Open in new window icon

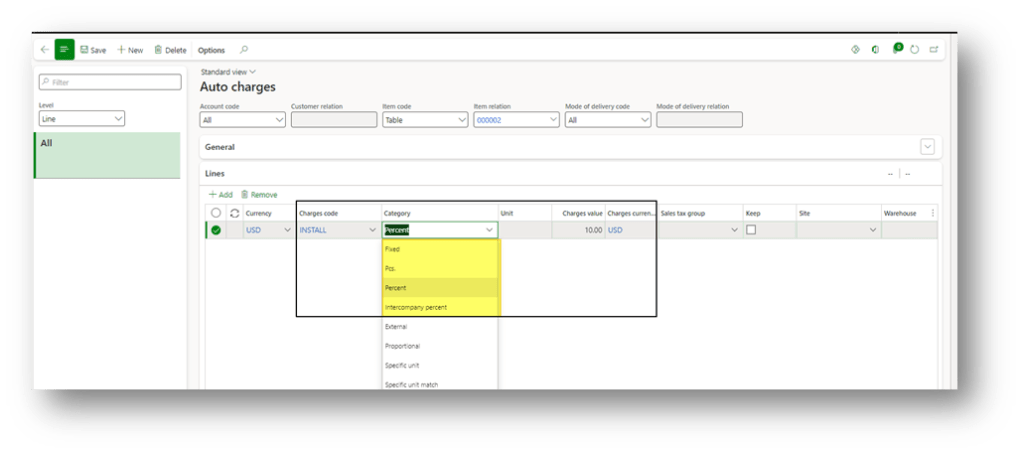[933, 49]
